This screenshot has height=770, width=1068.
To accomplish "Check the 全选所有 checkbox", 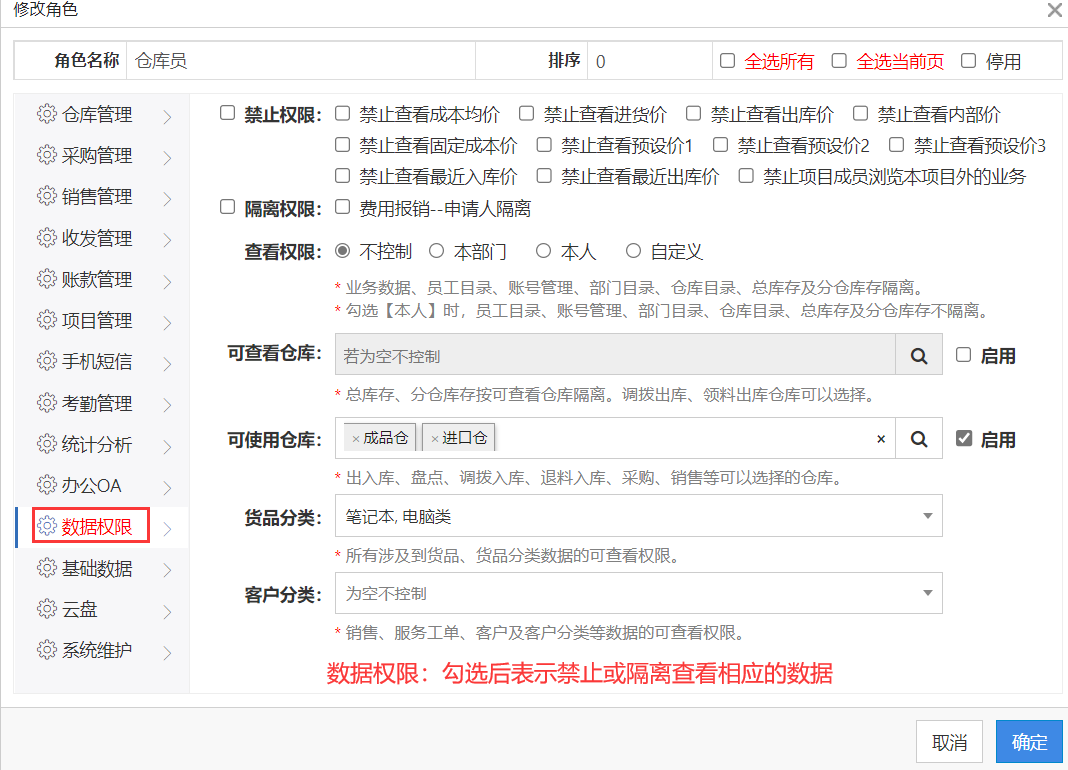I will coord(727,61).
